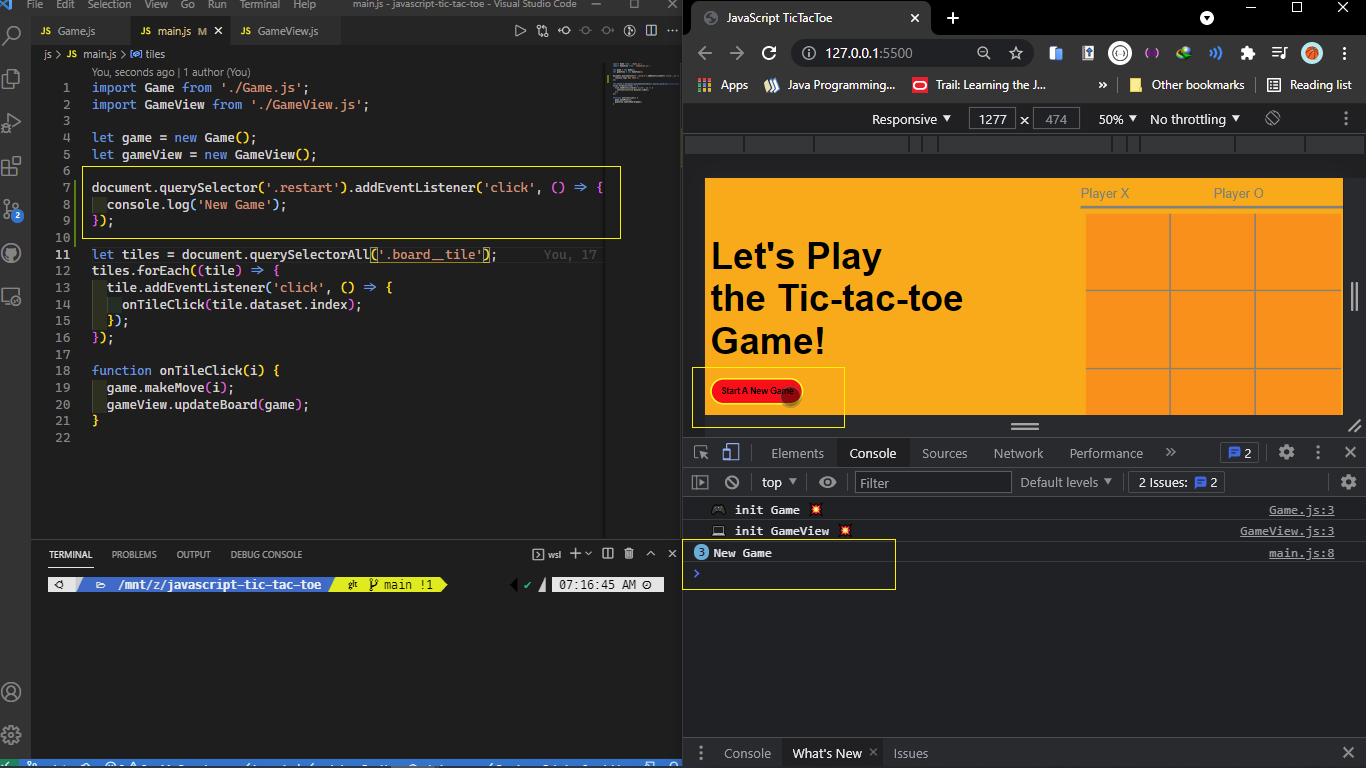Run main.js with the play button

(x=520, y=30)
